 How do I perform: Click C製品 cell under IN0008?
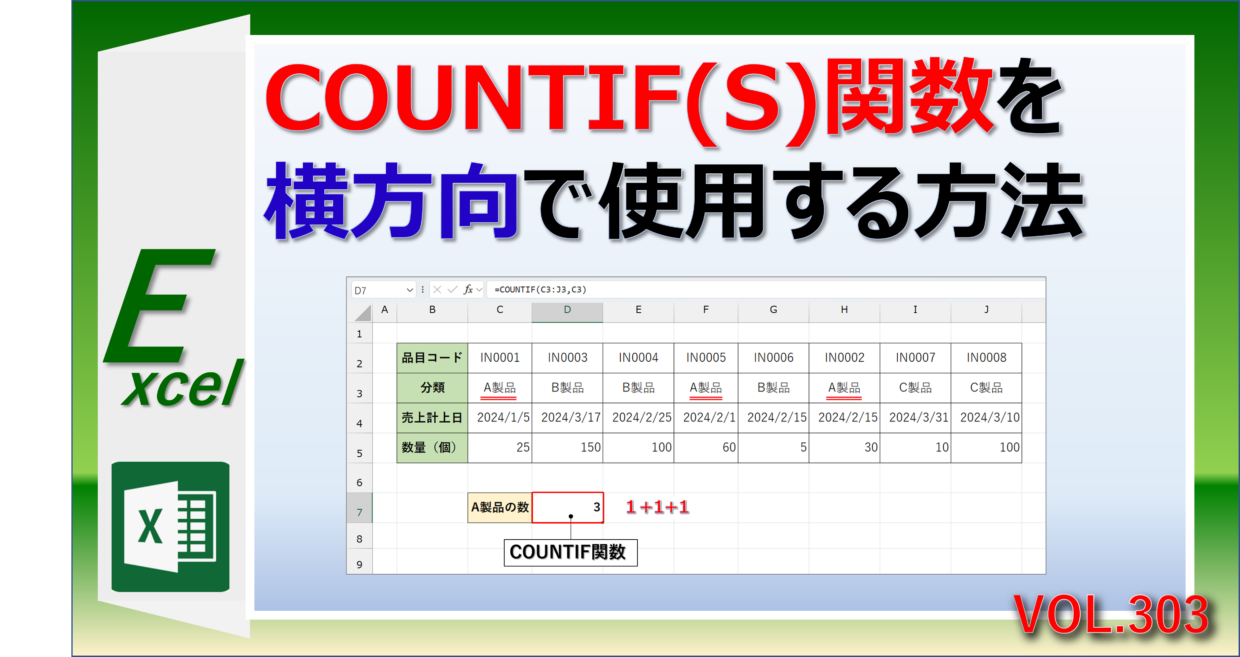coord(986,388)
